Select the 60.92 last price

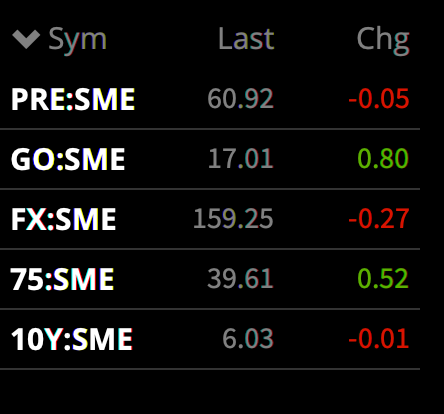[240, 99]
